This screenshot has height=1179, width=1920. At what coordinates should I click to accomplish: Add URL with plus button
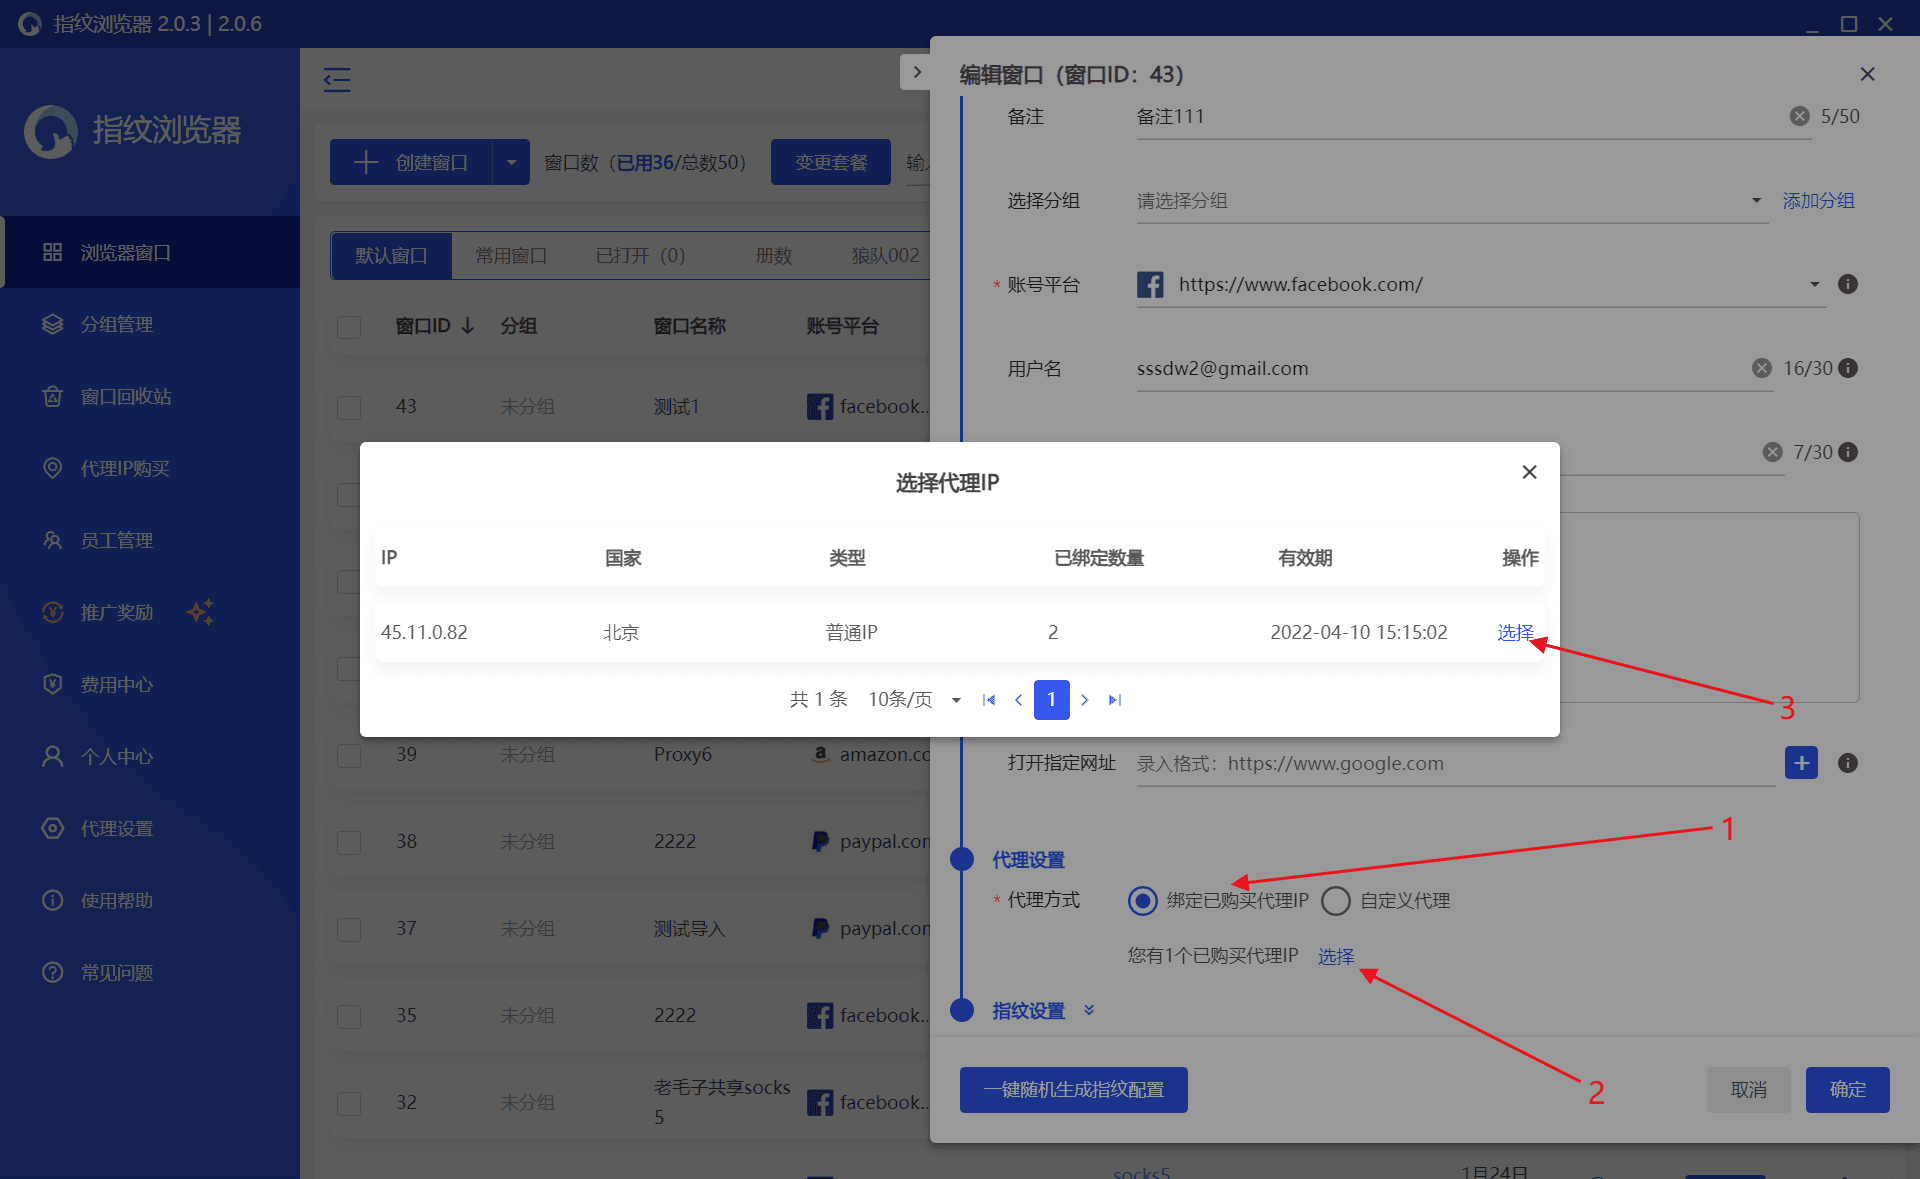pyautogui.click(x=1801, y=763)
